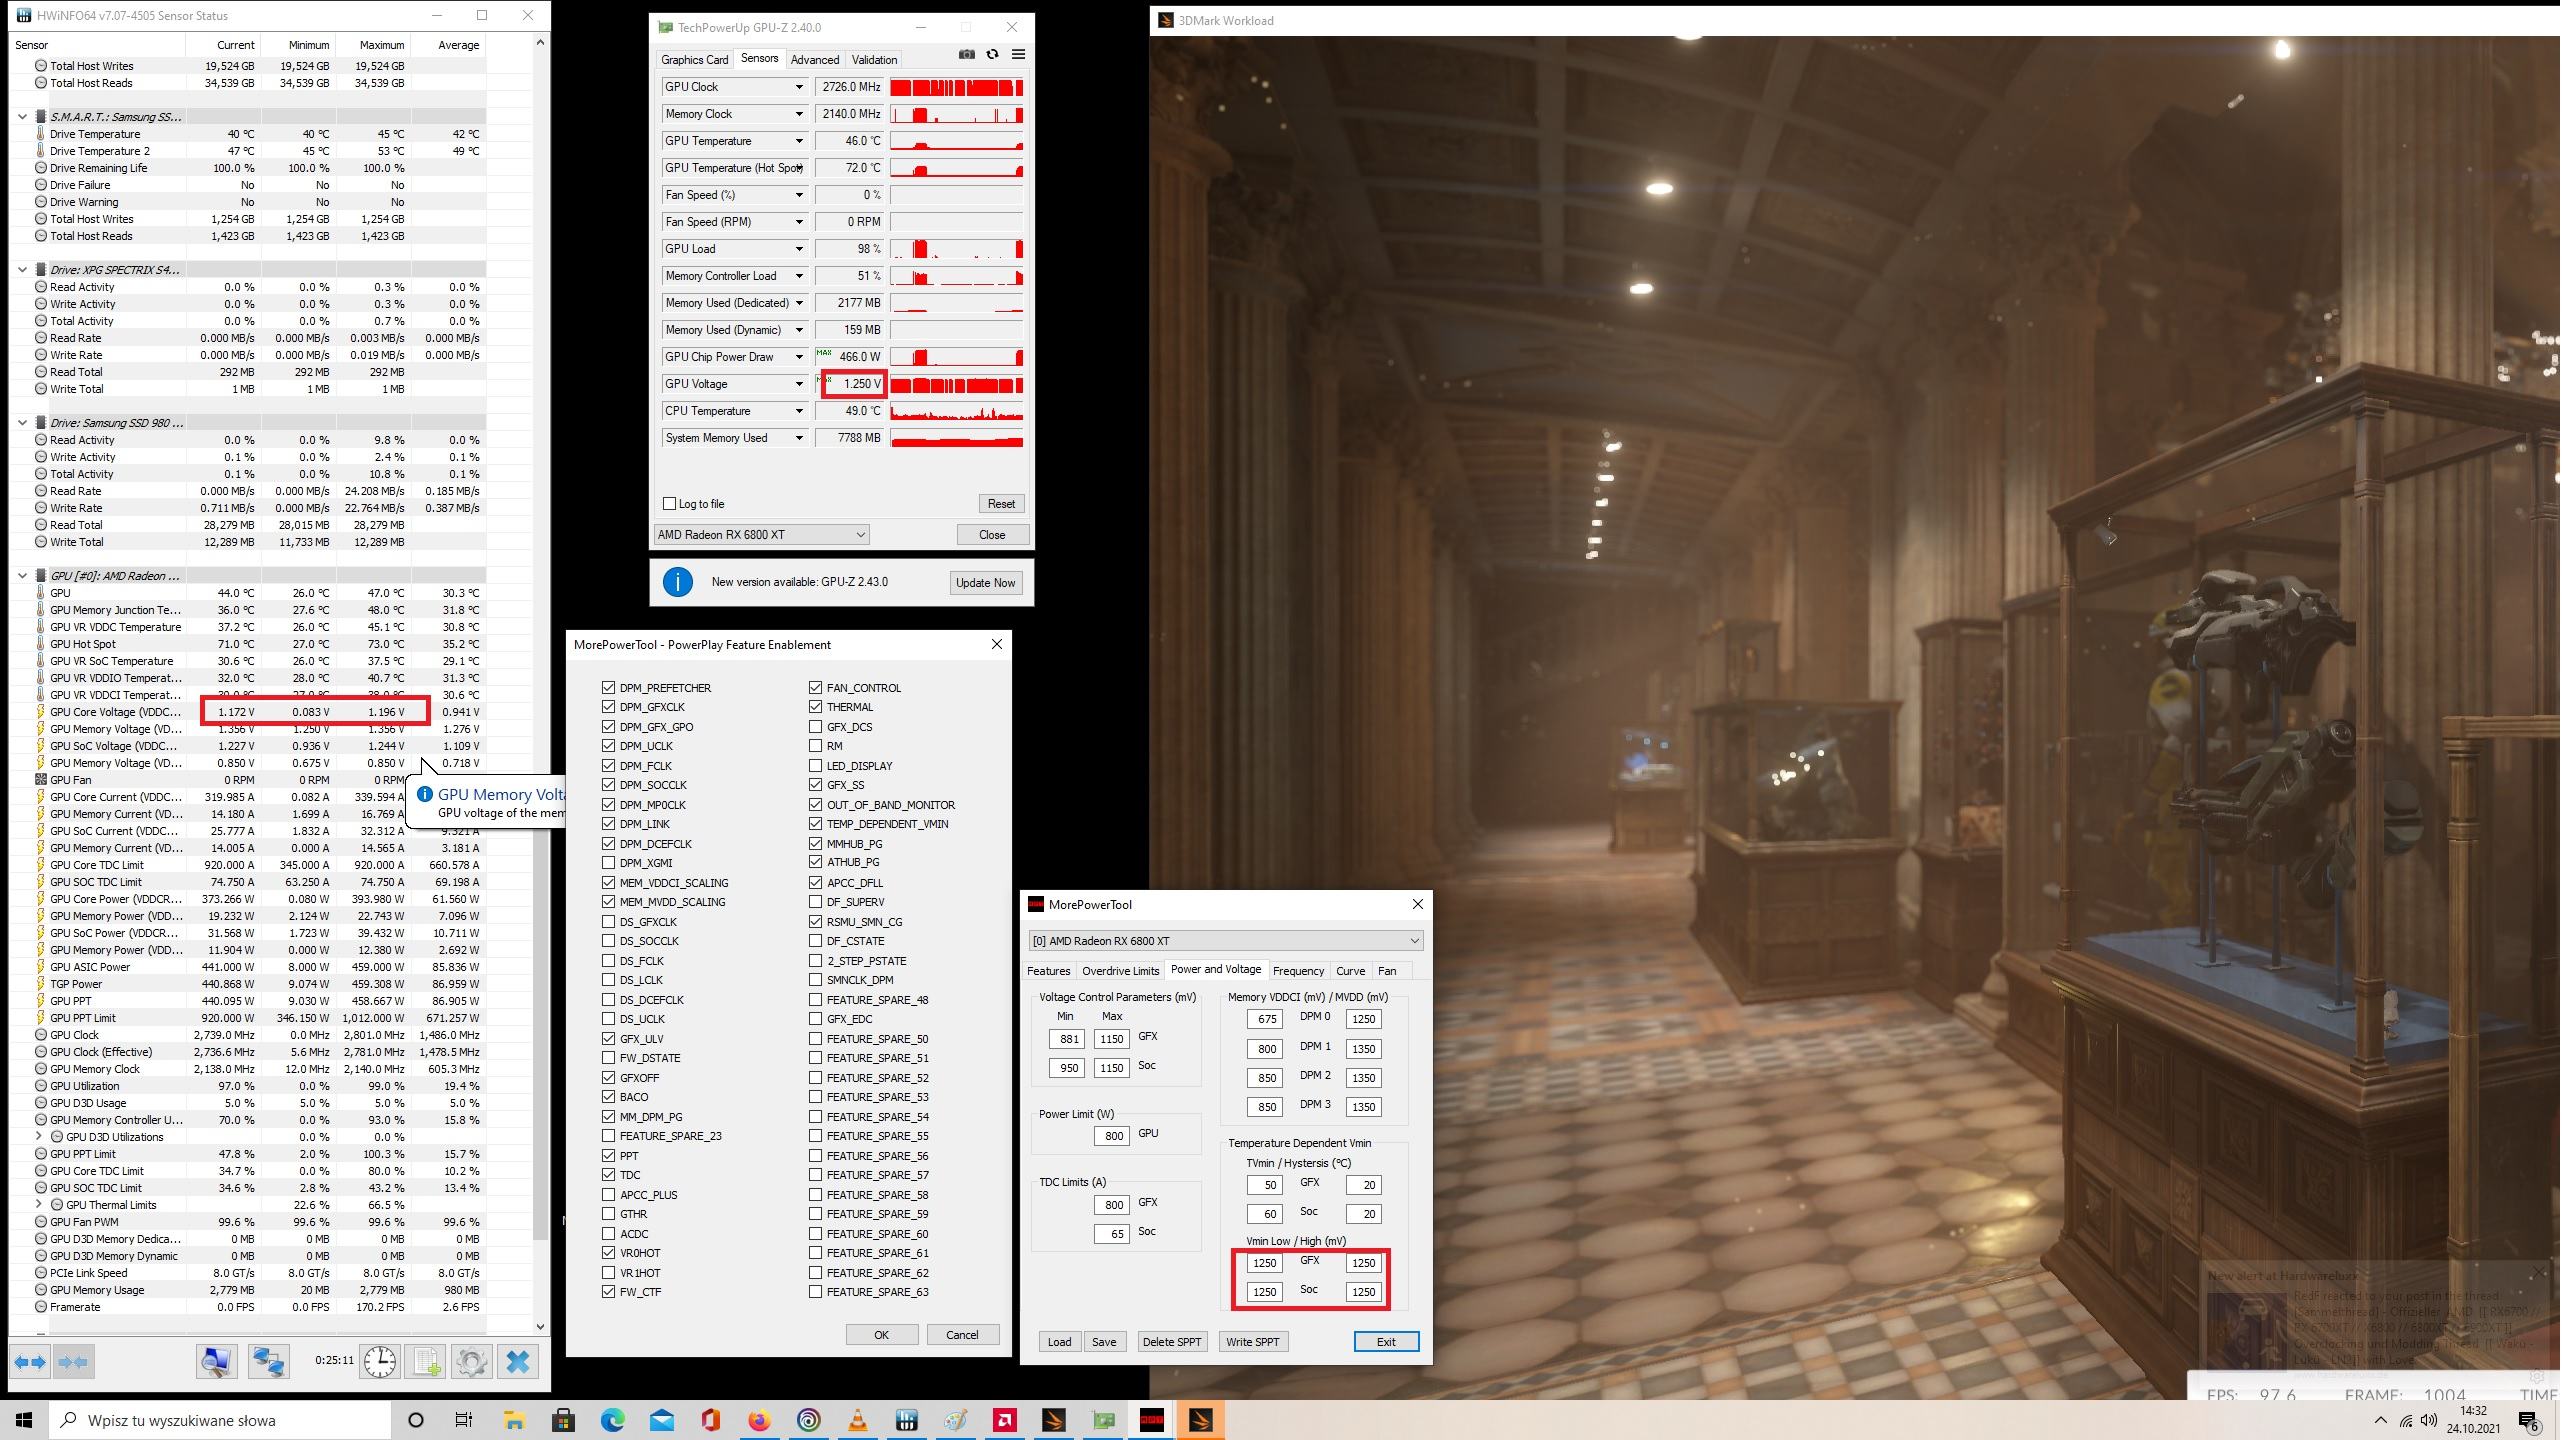Toggle VR0HOT checkbox
The height and width of the screenshot is (1440, 2574).
(x=608, y=1253)
